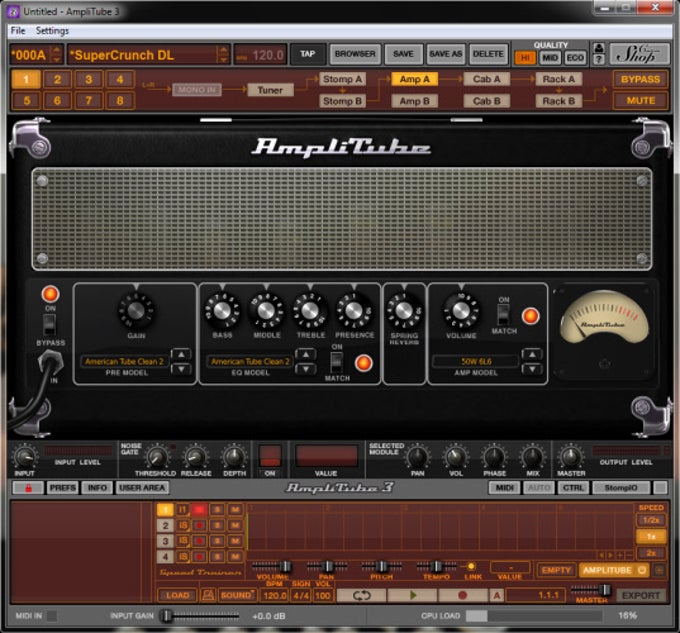Screen dimensions: 680x633
Task: Open the SuperCrunch DL preset selector arrows
Action: (x=223, y=55)
